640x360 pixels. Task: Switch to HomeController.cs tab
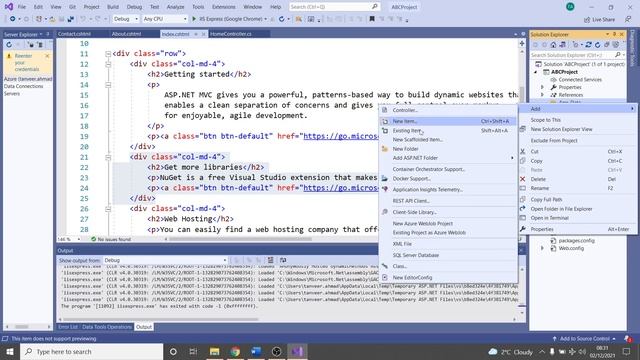pos(231,34)
